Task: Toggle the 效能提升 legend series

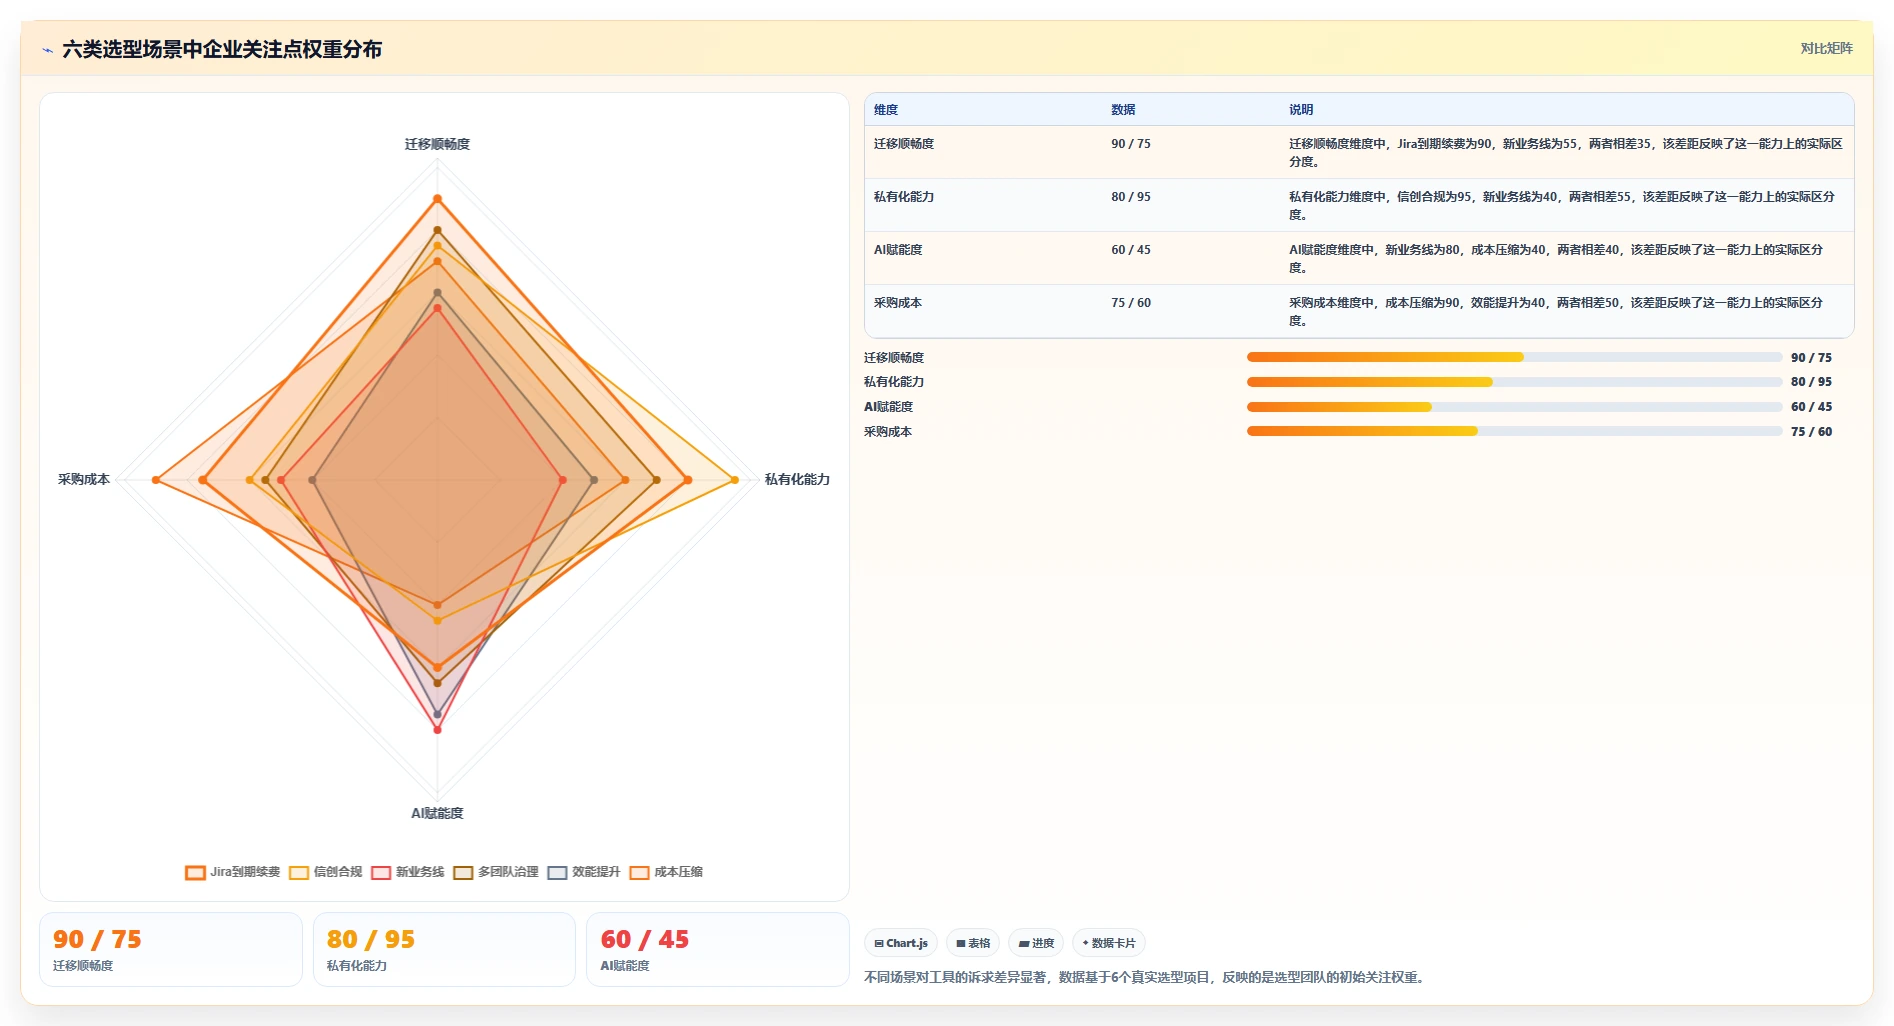Action: pyautogui.click(x=584, y=872)
